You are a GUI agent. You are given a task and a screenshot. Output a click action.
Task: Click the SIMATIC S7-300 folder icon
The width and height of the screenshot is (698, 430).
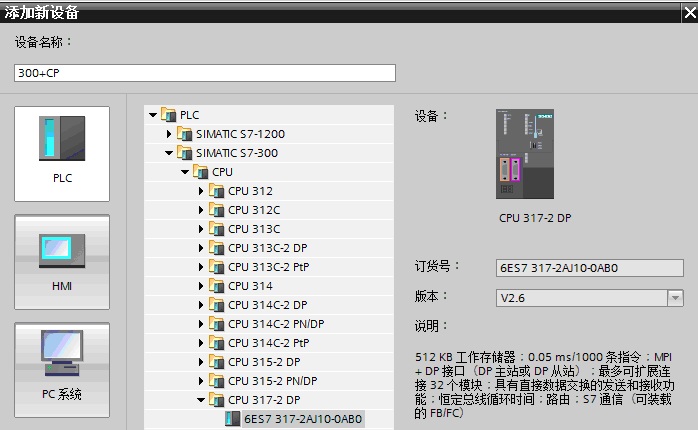point(184,153)
